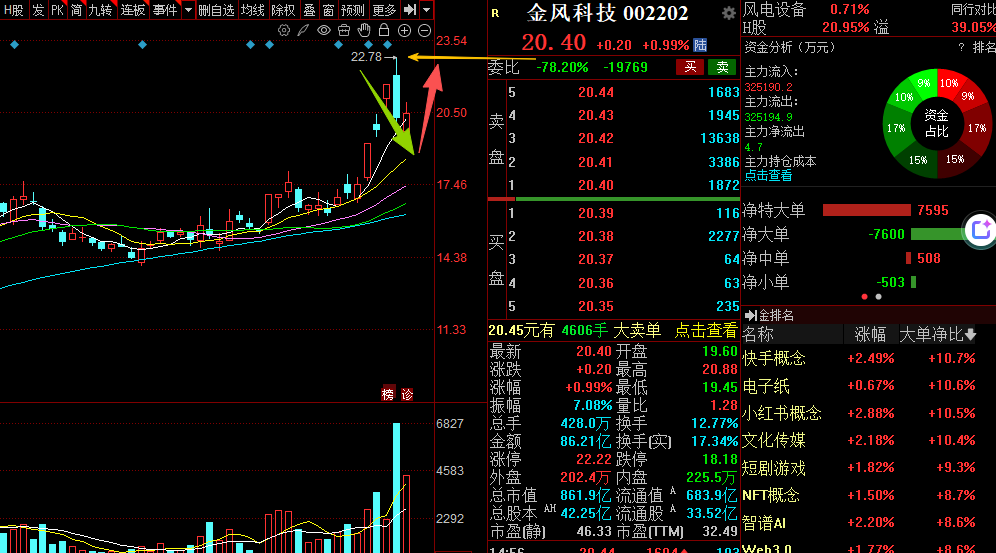Click the collapse-right arrow toolbar icon
Image resolution: width=996 pixels, height=553 pixels.
410,10
